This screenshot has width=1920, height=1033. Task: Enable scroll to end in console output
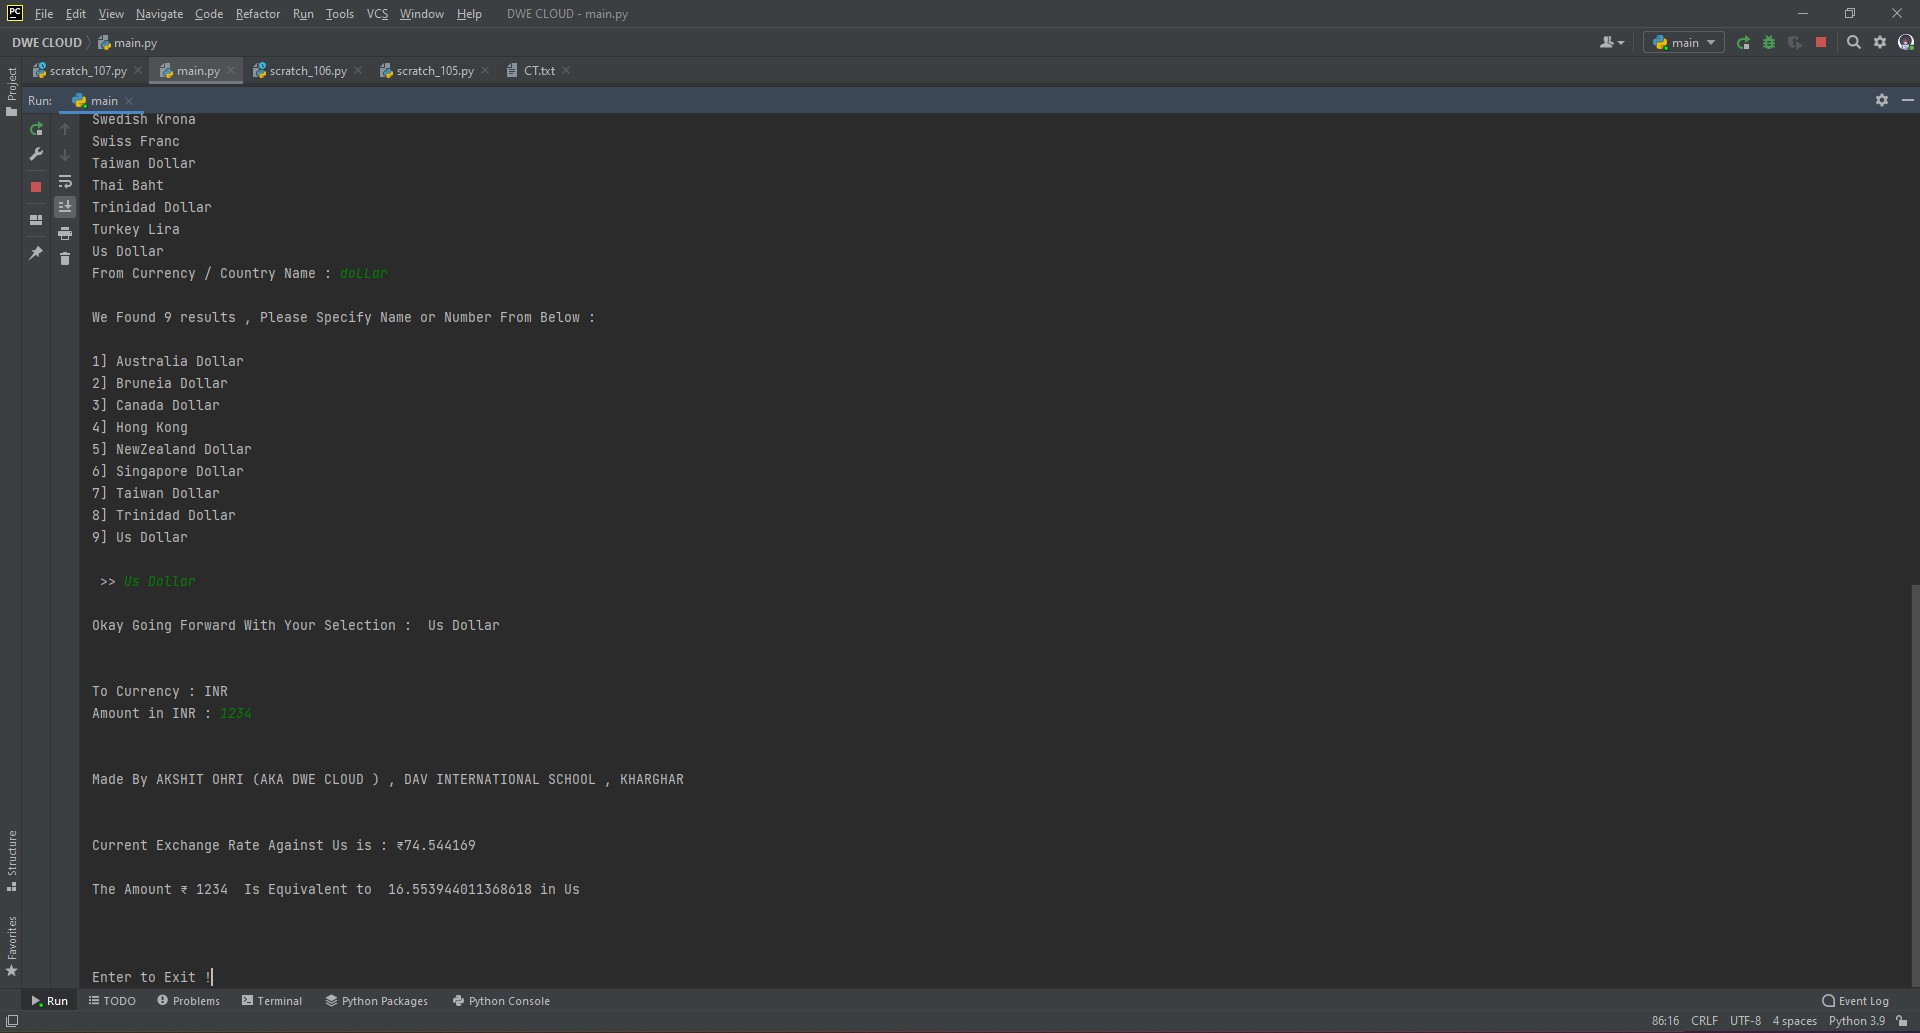pos(65,207)
